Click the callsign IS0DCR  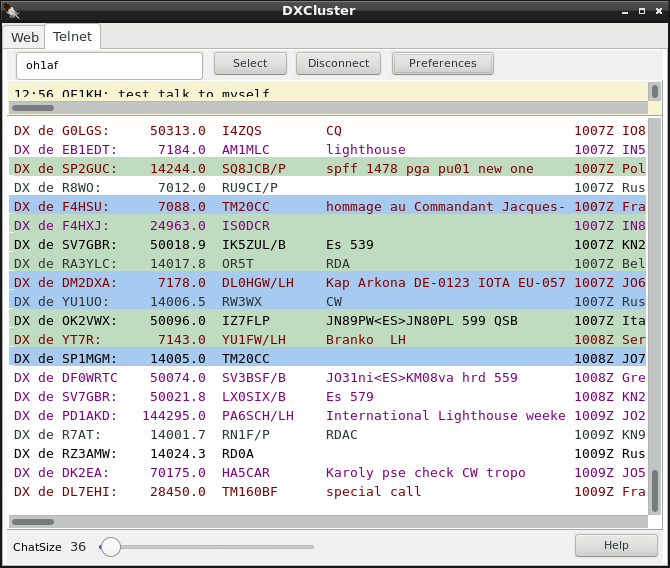(x=246, y=226)
